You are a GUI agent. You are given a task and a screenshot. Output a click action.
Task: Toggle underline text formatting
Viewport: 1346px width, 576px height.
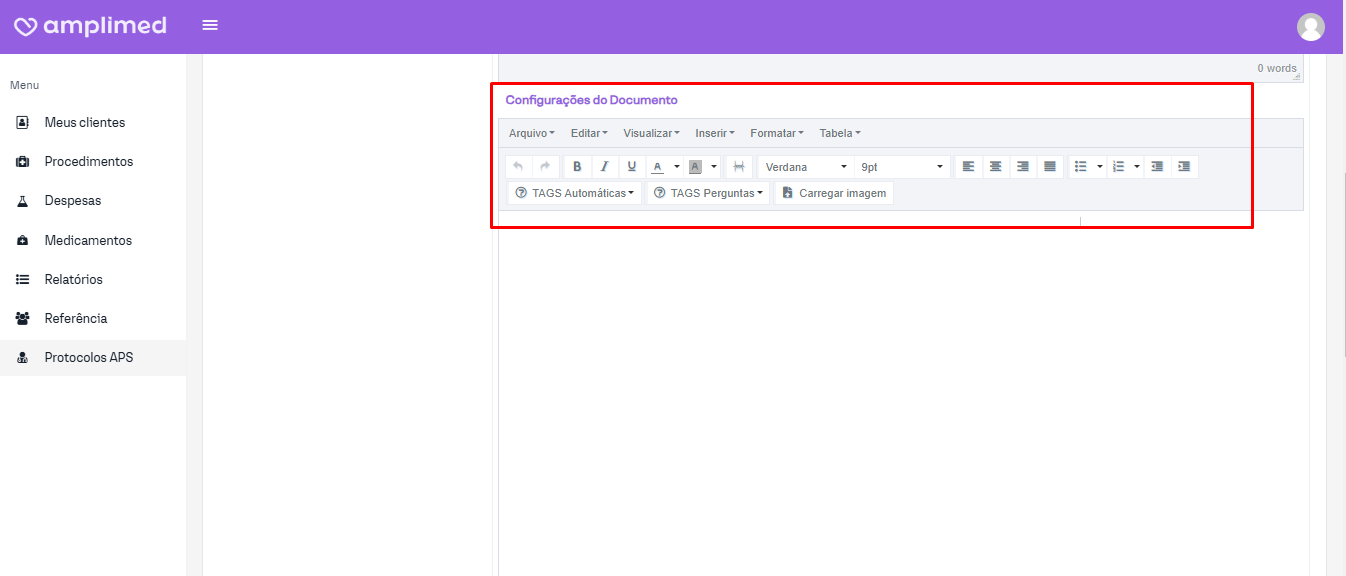click(631, 167)
